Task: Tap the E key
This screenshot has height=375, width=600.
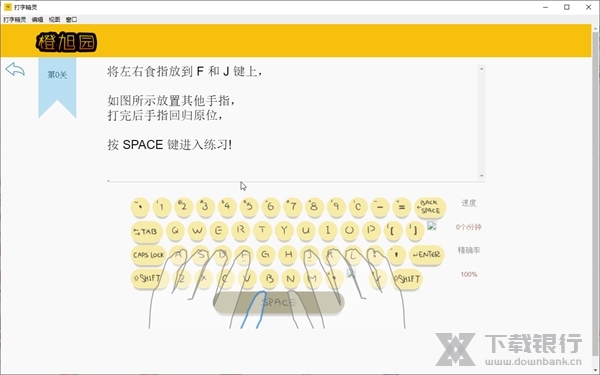Action: click(x=218, y=231)
